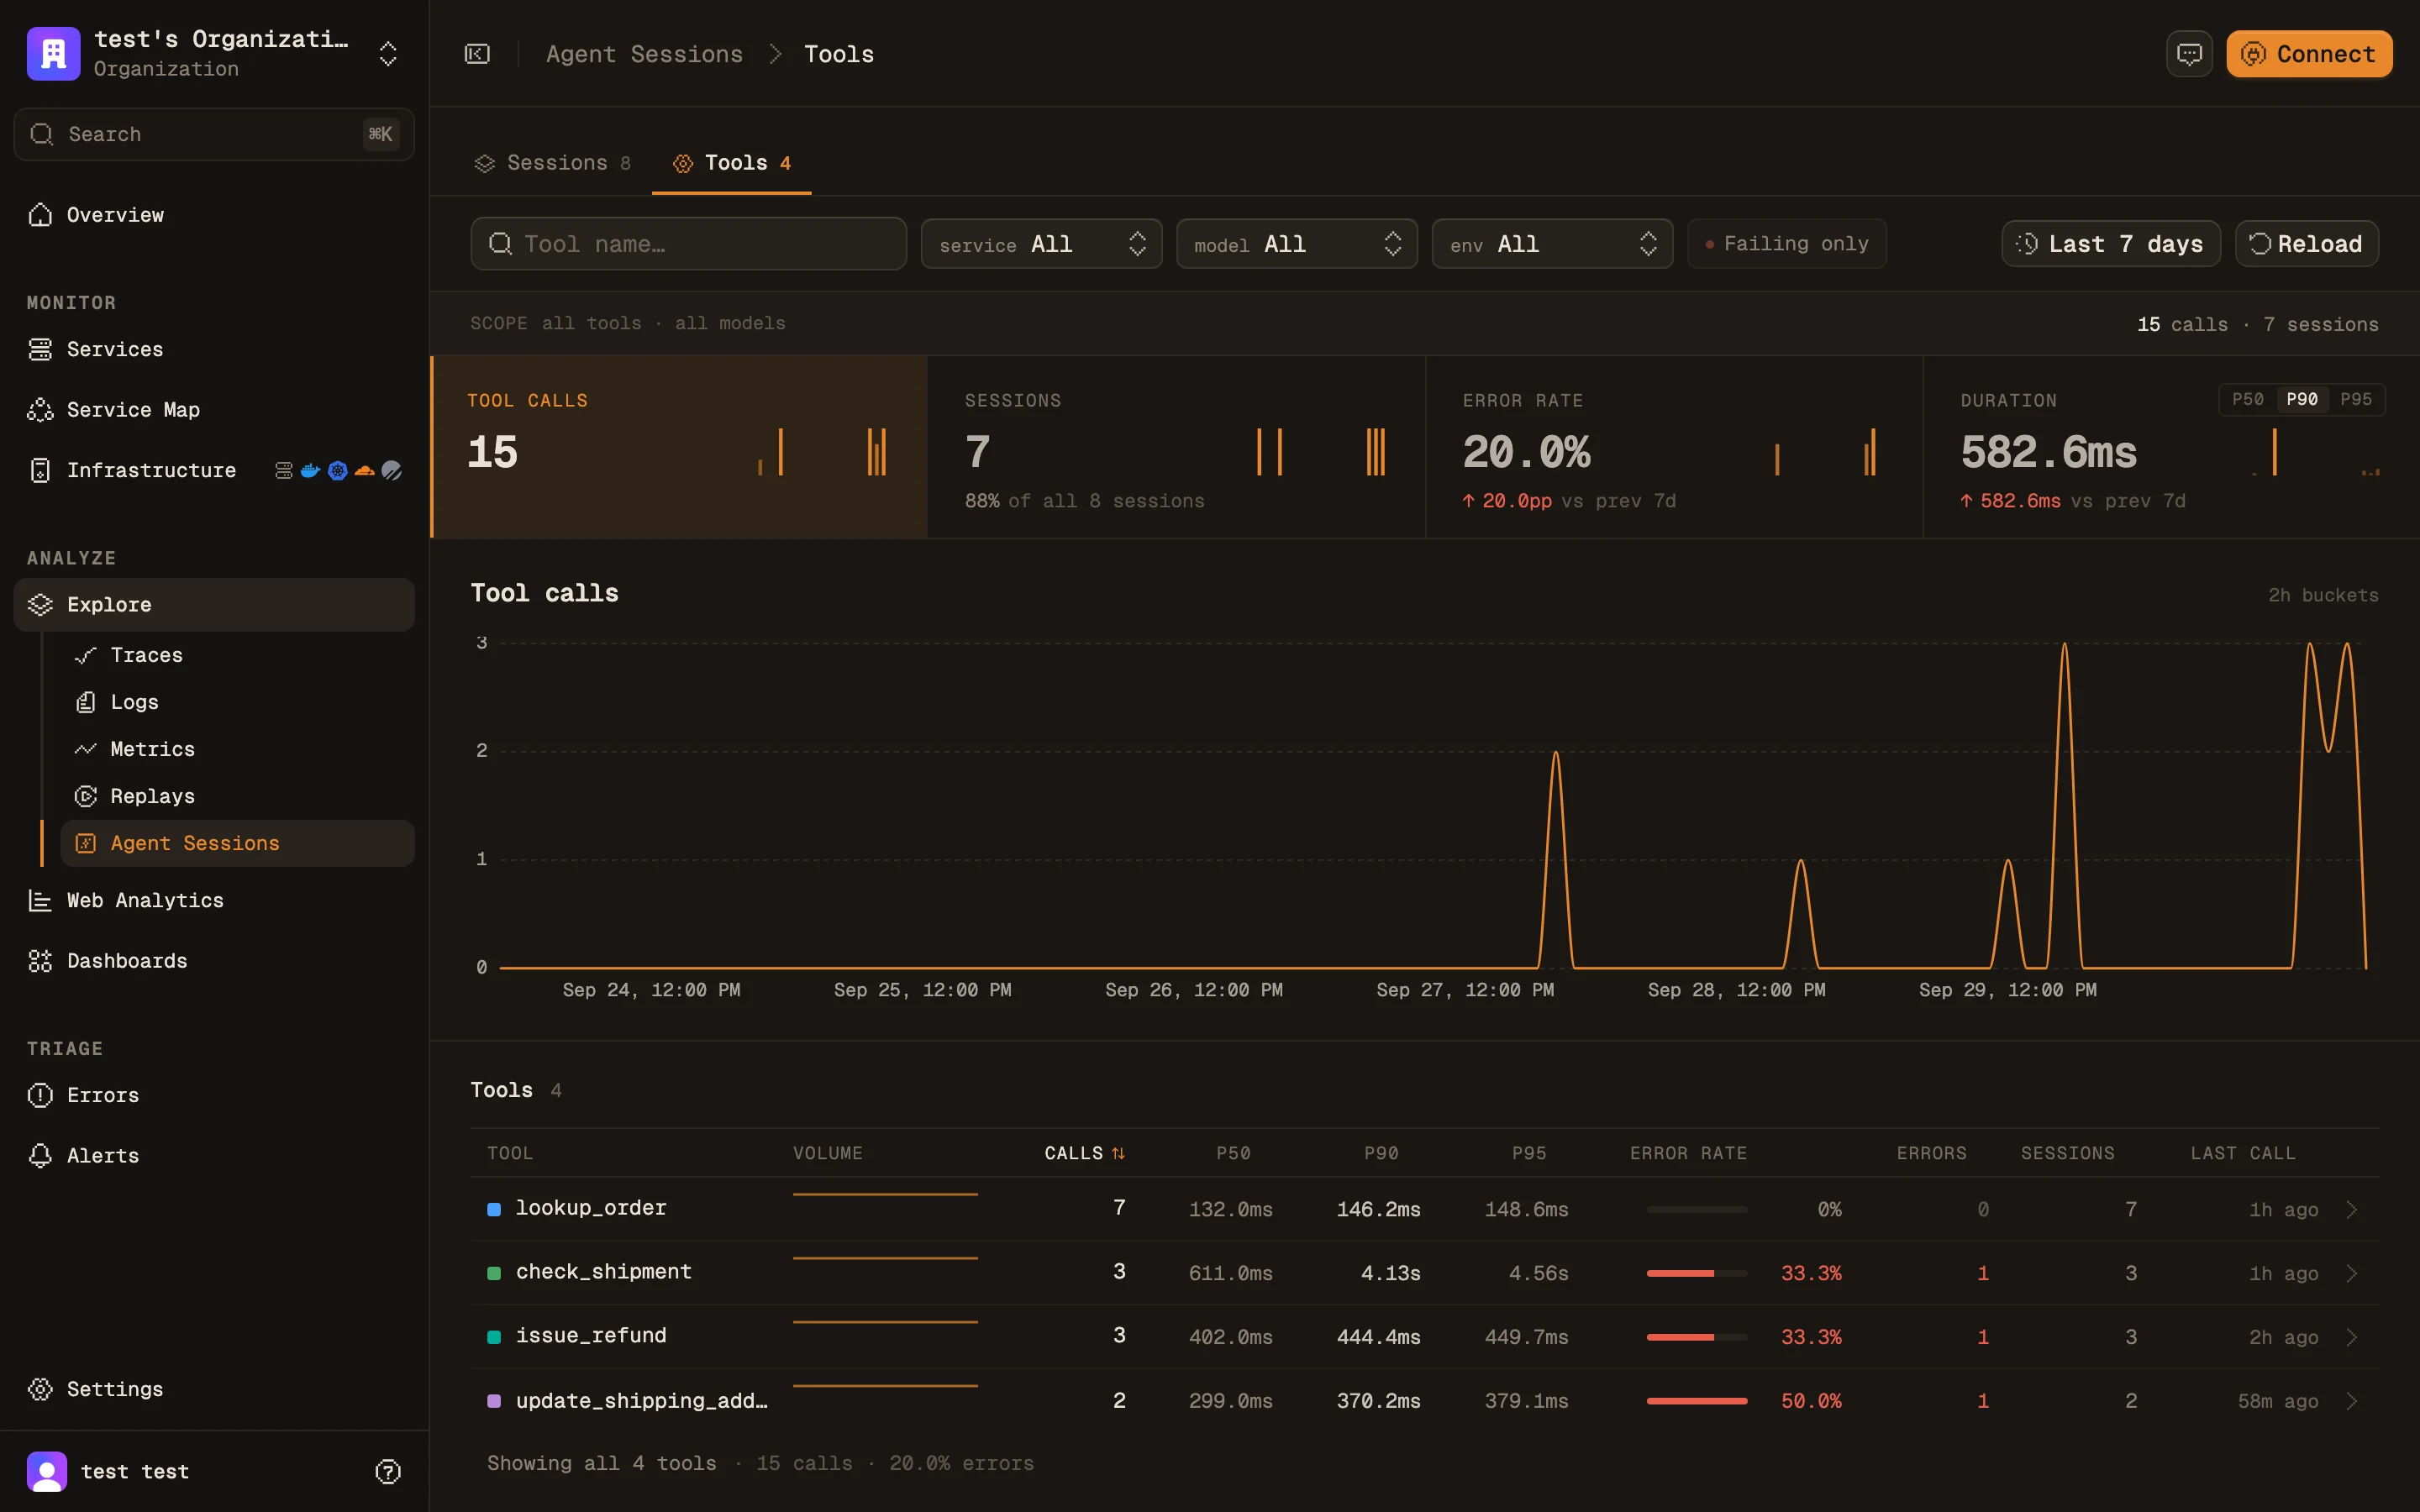Select Agent Sessions in the sidebar

click(237, 843)
